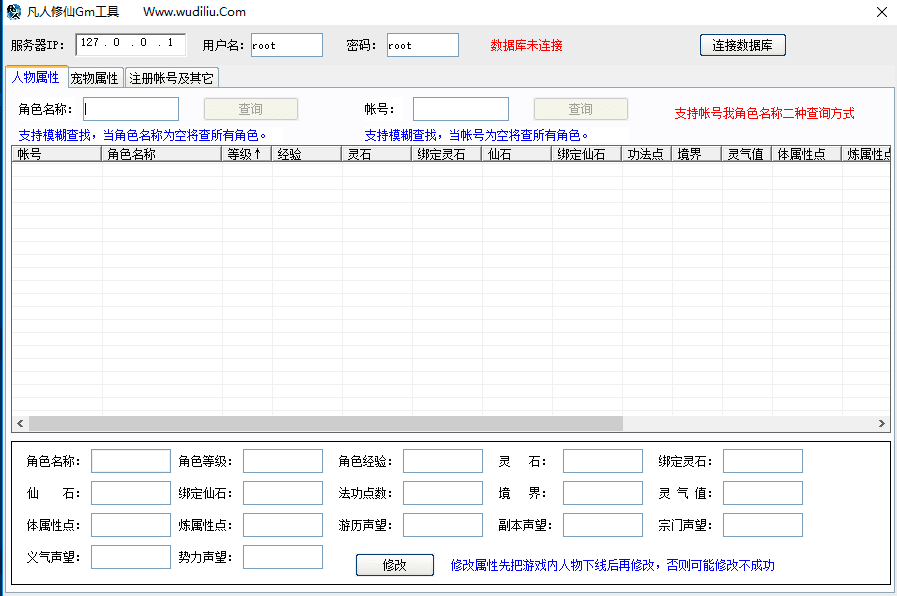Image resolution: width=897 pixels, height=596 pixels.
Task: Click the 境界 input field in edit panel
Action: point(603,493)
